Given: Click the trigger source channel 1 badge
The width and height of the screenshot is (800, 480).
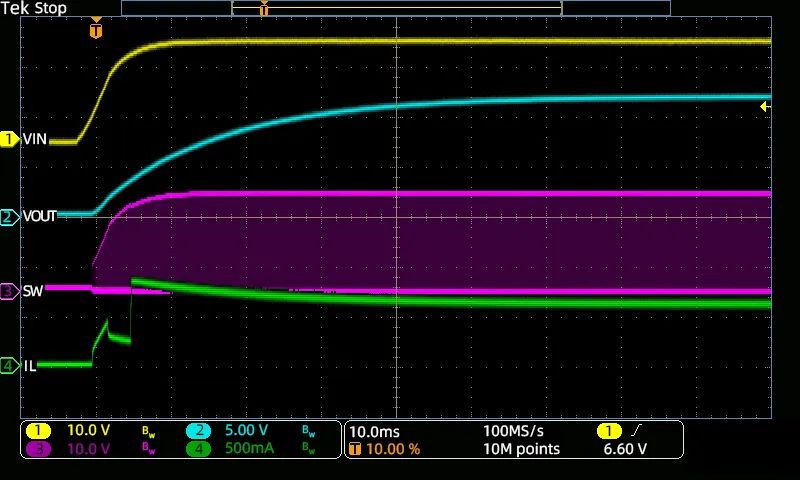Looking at the screenshot, I should click(x=609, y=432).
